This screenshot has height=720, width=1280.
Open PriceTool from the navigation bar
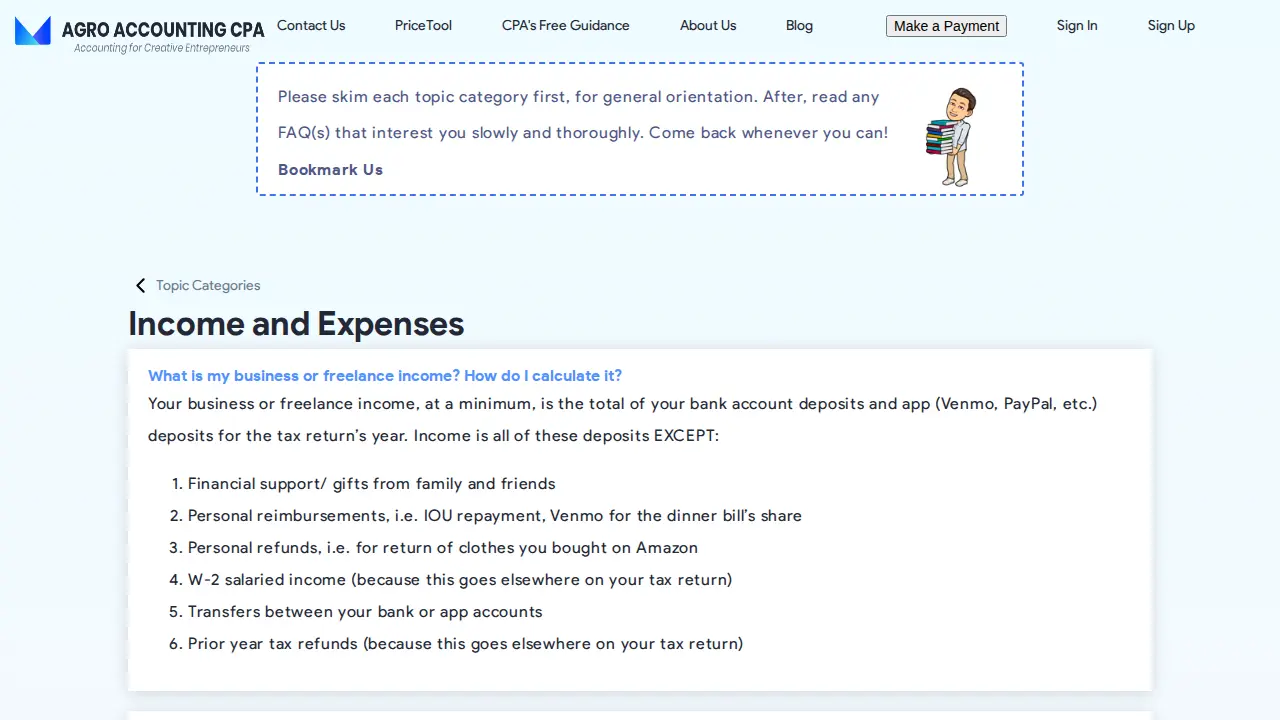[x=423, y=25]
